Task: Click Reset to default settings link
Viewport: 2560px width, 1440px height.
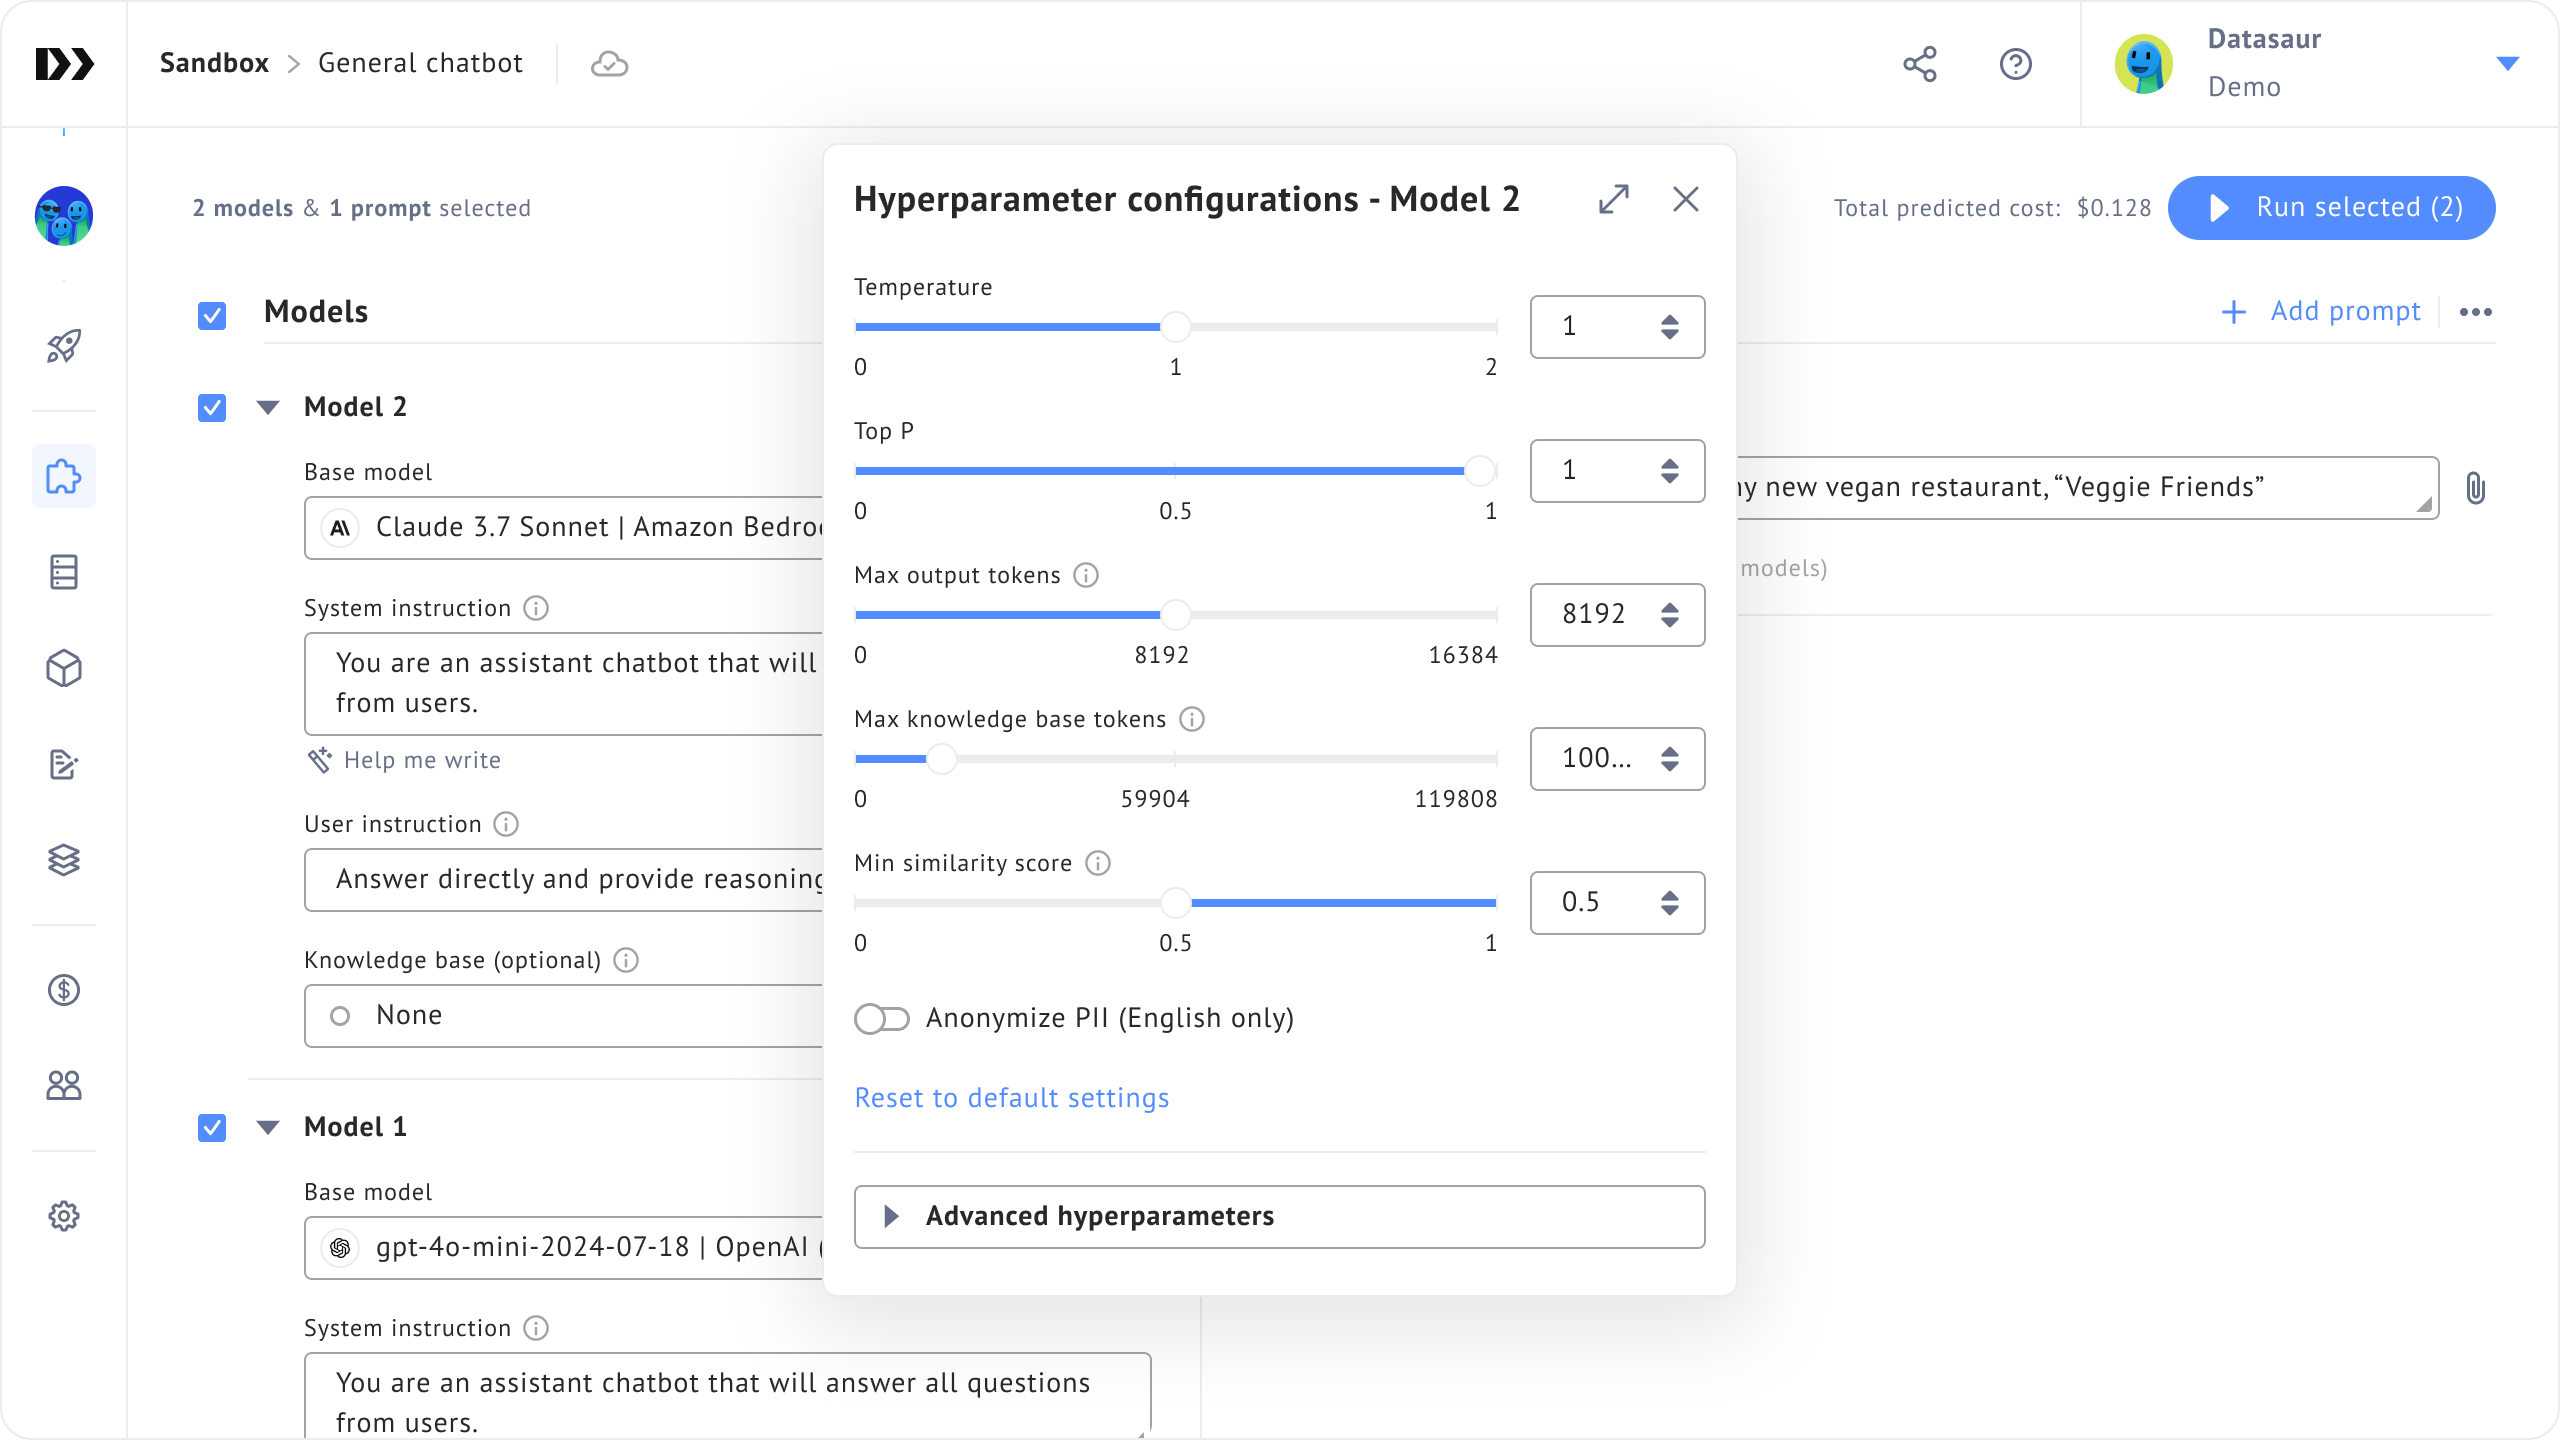Action: [x=1011, y=1098]
